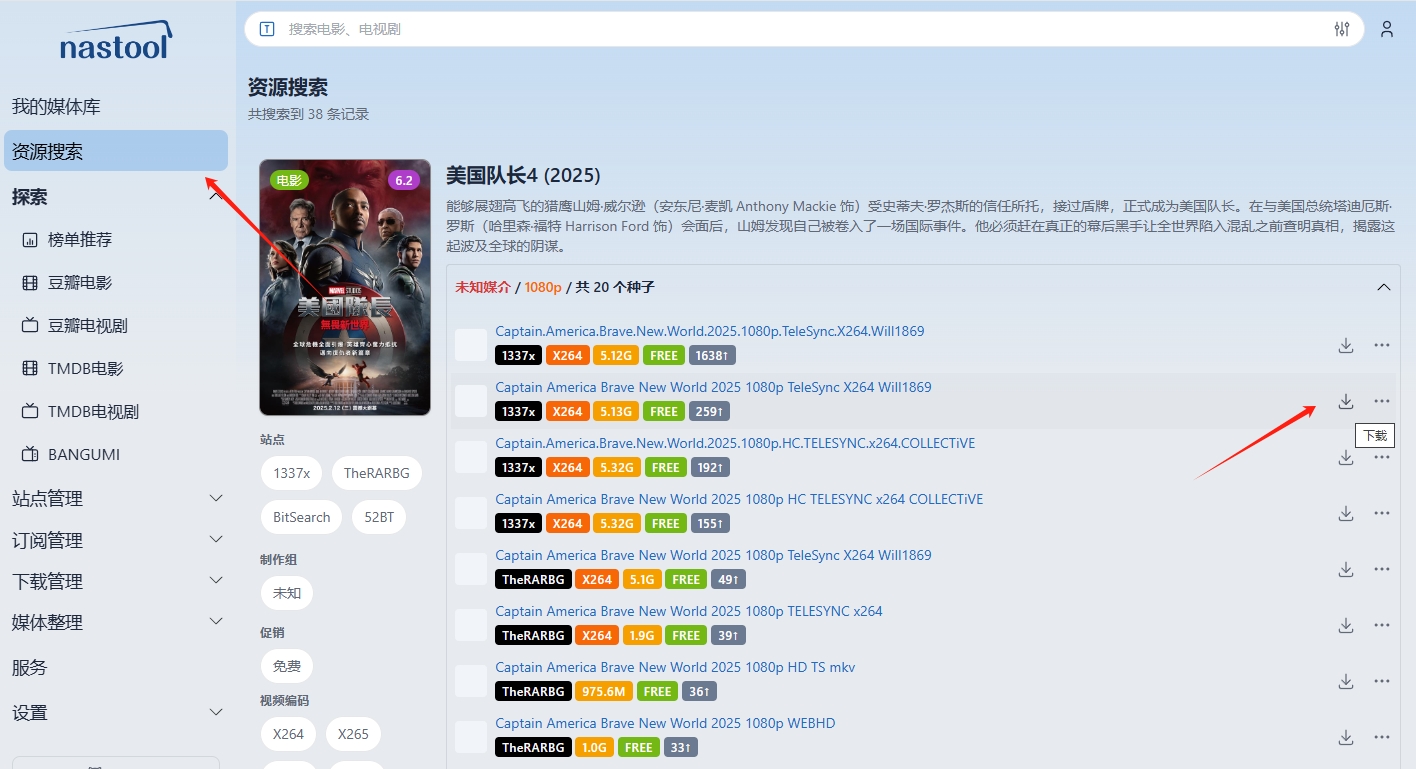Toggle the X264 video codec filter

click(288, 733)
